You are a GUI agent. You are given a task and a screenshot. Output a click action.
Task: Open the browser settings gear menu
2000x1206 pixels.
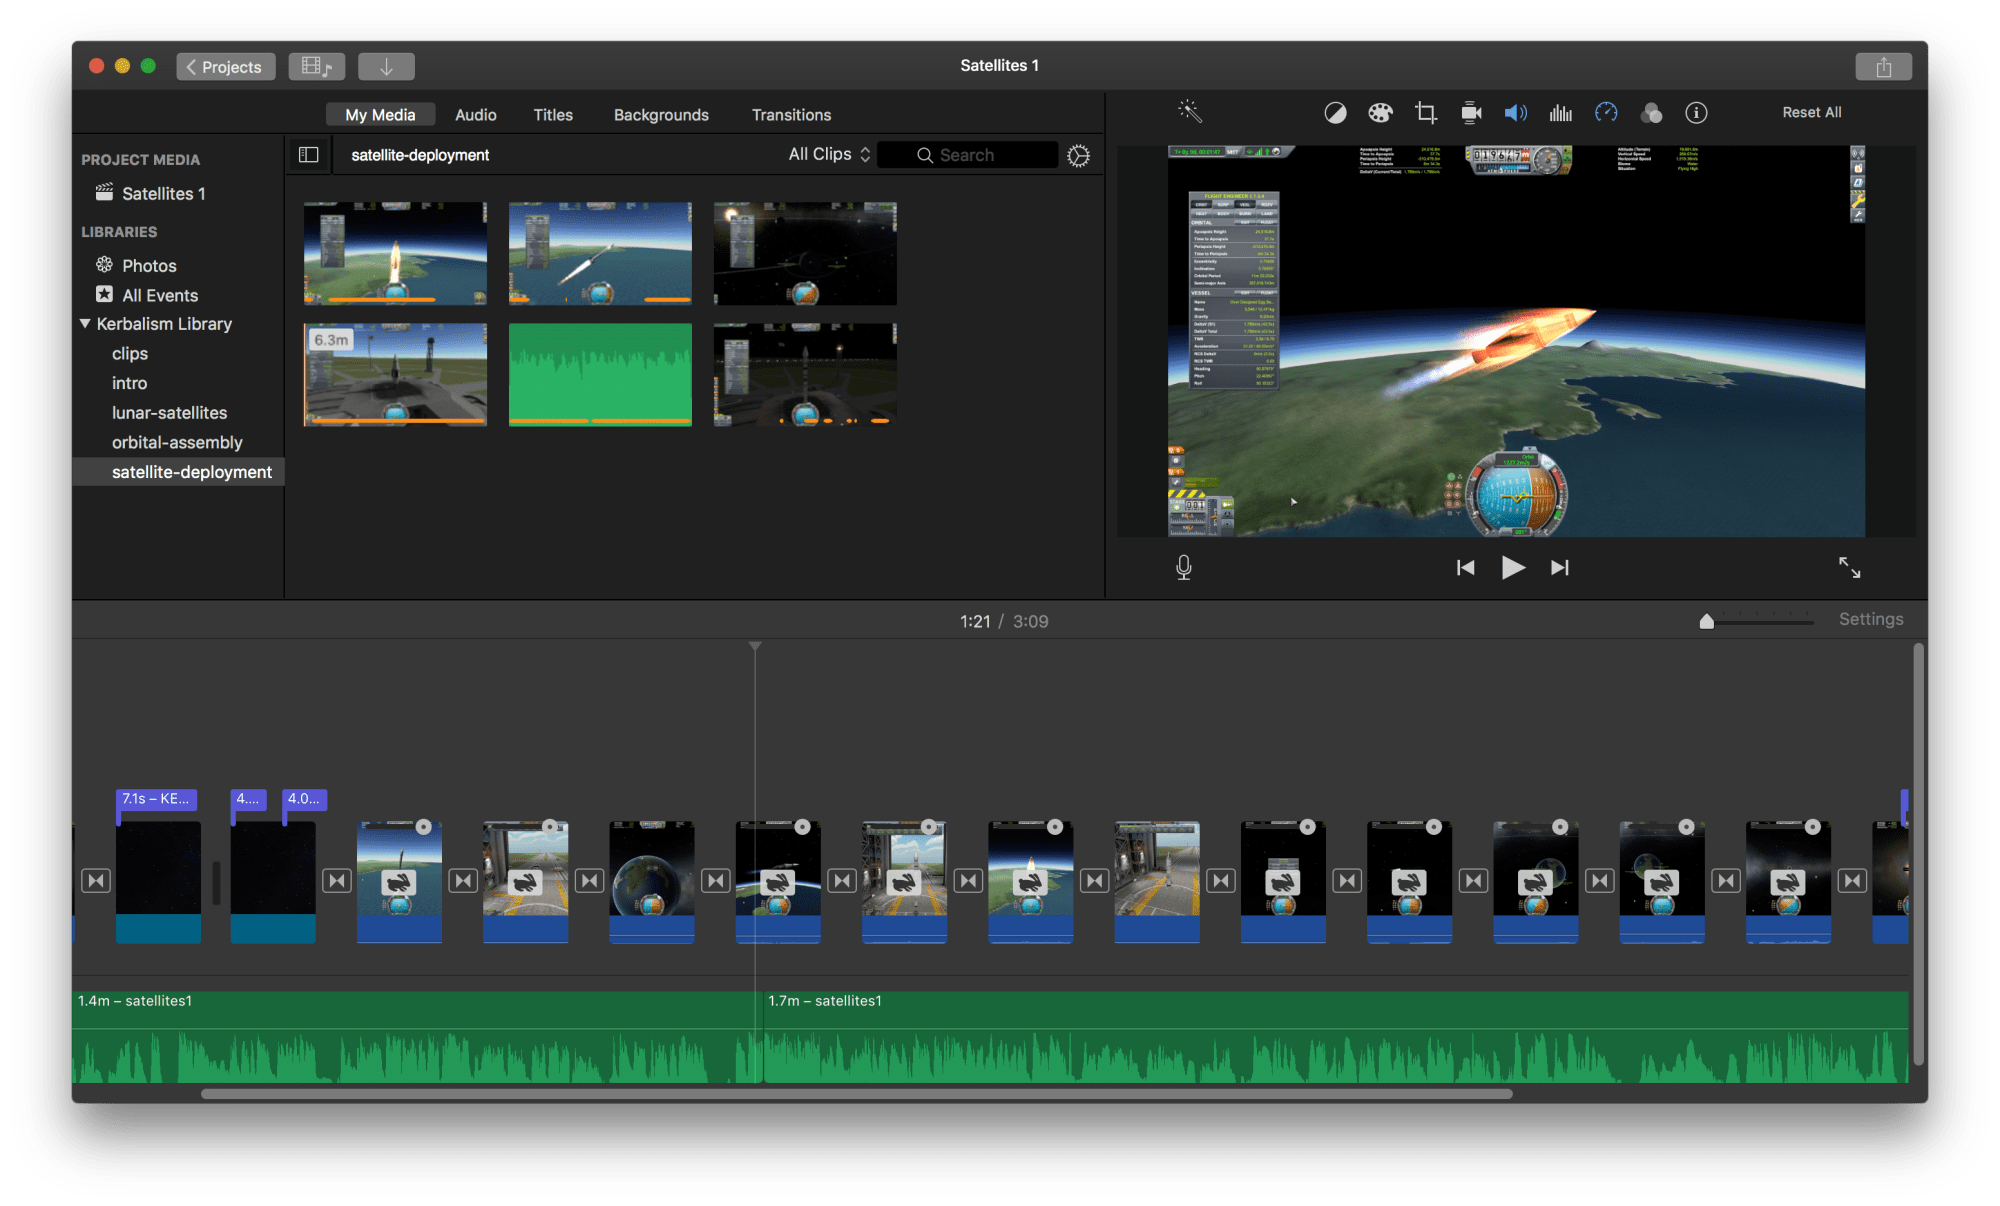point(1078,156)
